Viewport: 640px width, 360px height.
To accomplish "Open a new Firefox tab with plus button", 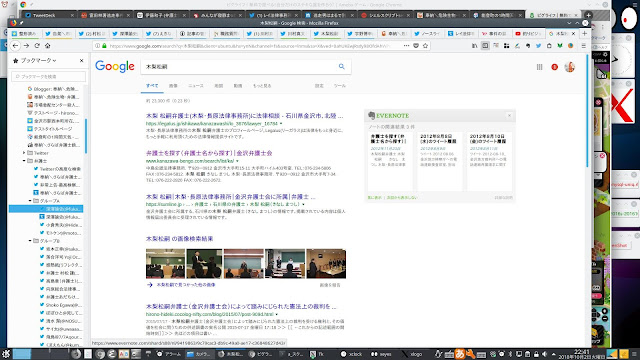I will coord(584,33).
